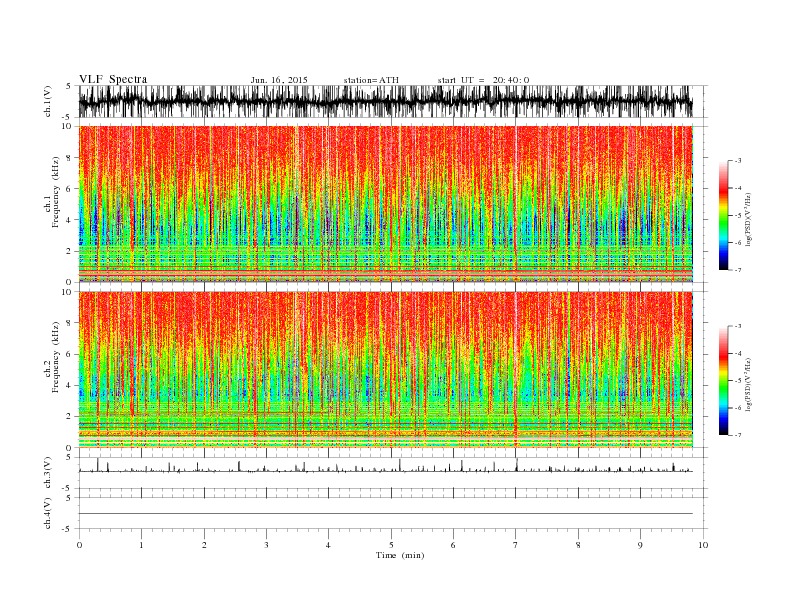Click the "-5" label on ch.1 colorbar
The image size is (792, 612).
737,215
